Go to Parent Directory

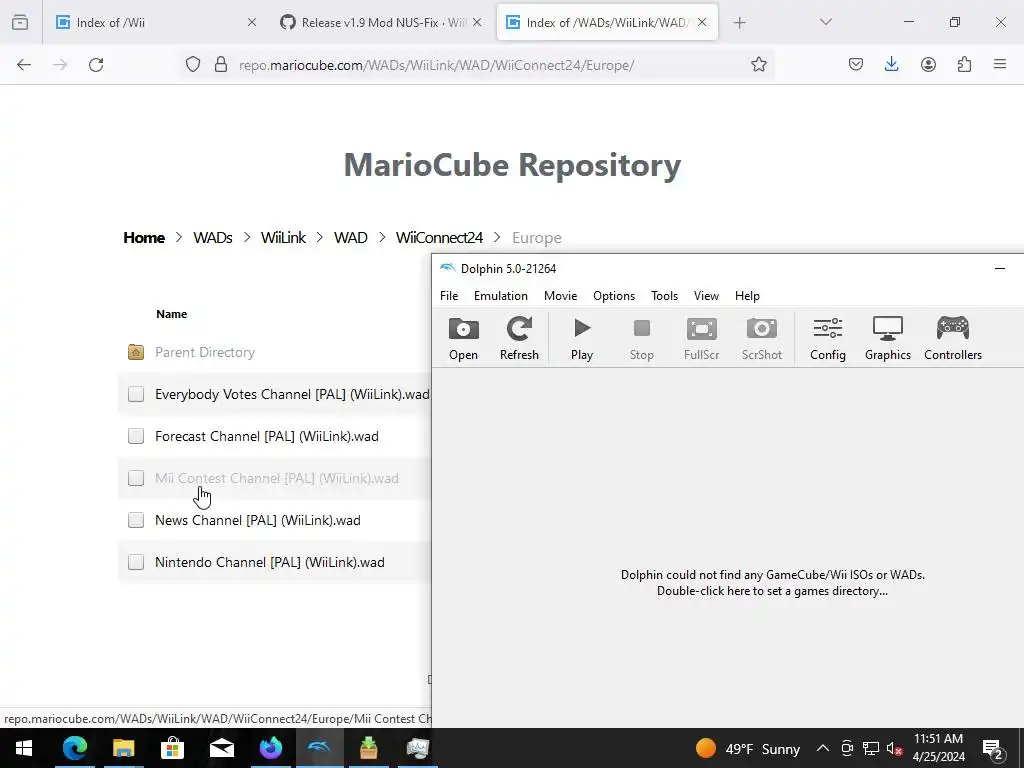[x=204, y=352]
